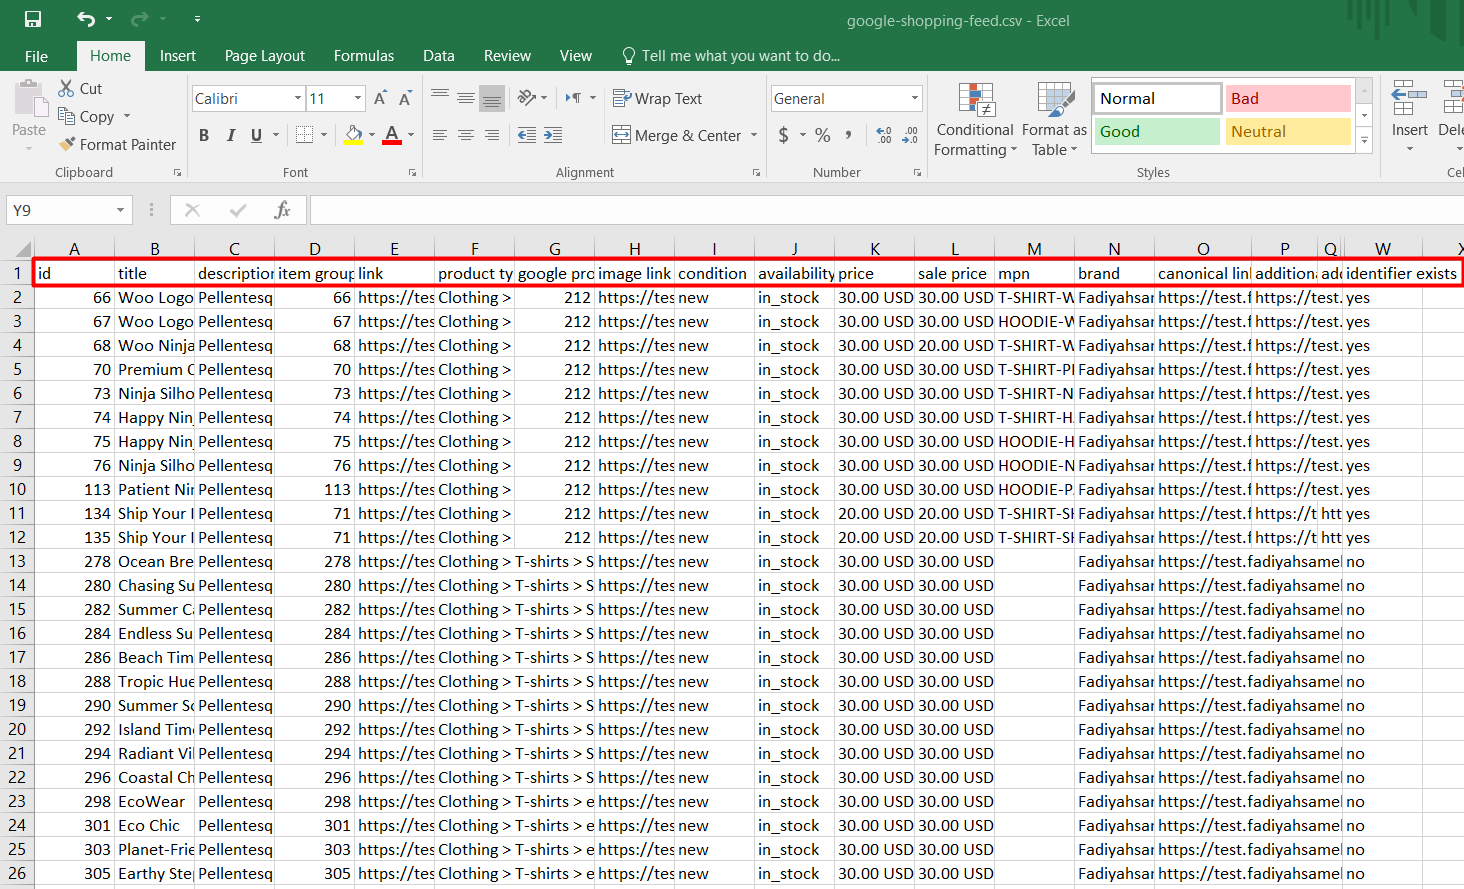Open Customize Quick Access Toolbar arrow

click(197, 19)
